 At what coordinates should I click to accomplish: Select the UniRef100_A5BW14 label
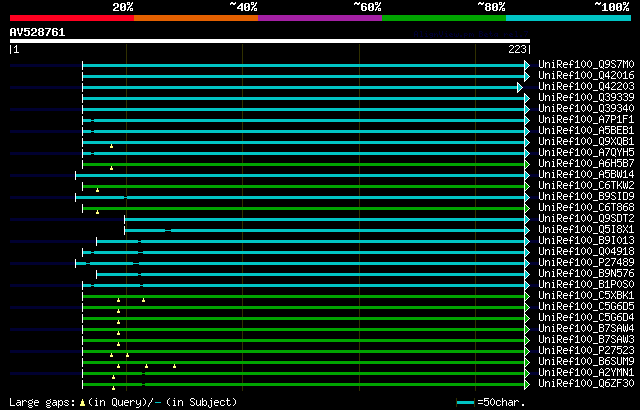coord(586,175)
